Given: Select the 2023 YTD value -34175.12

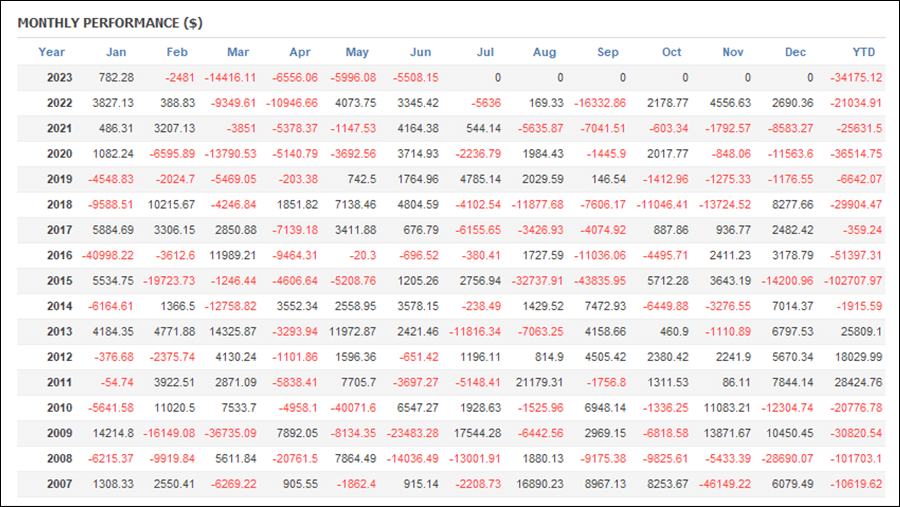Looking at the screenshot, I should (856, 78).
